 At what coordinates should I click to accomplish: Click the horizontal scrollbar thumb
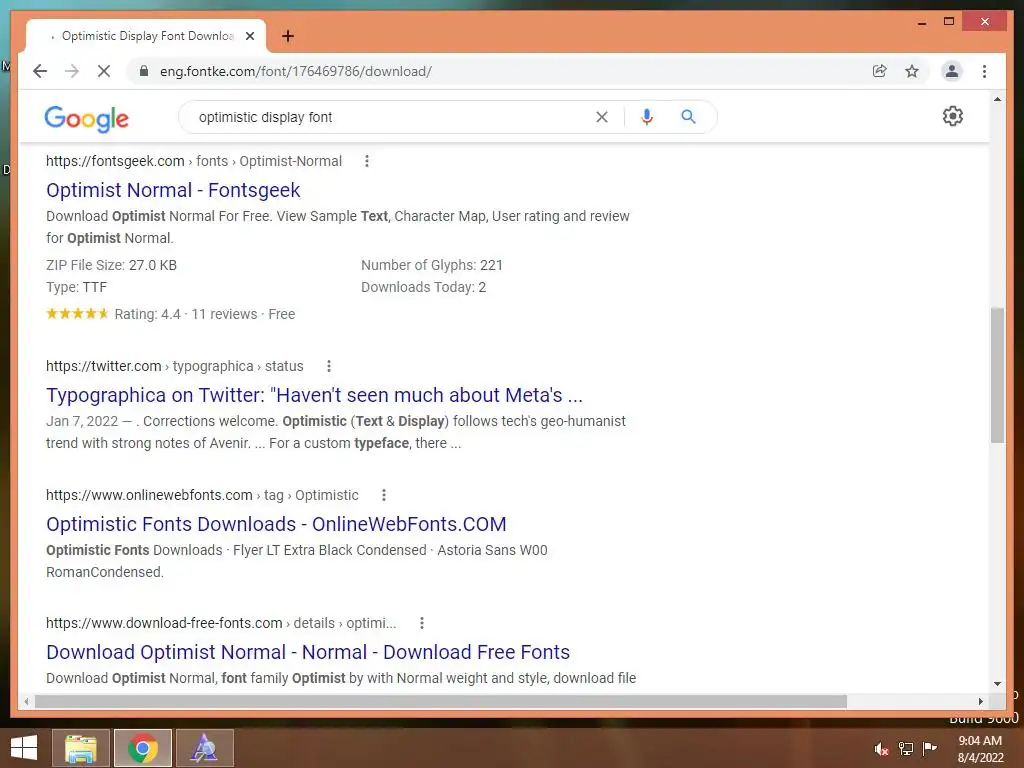pos(441,701)
